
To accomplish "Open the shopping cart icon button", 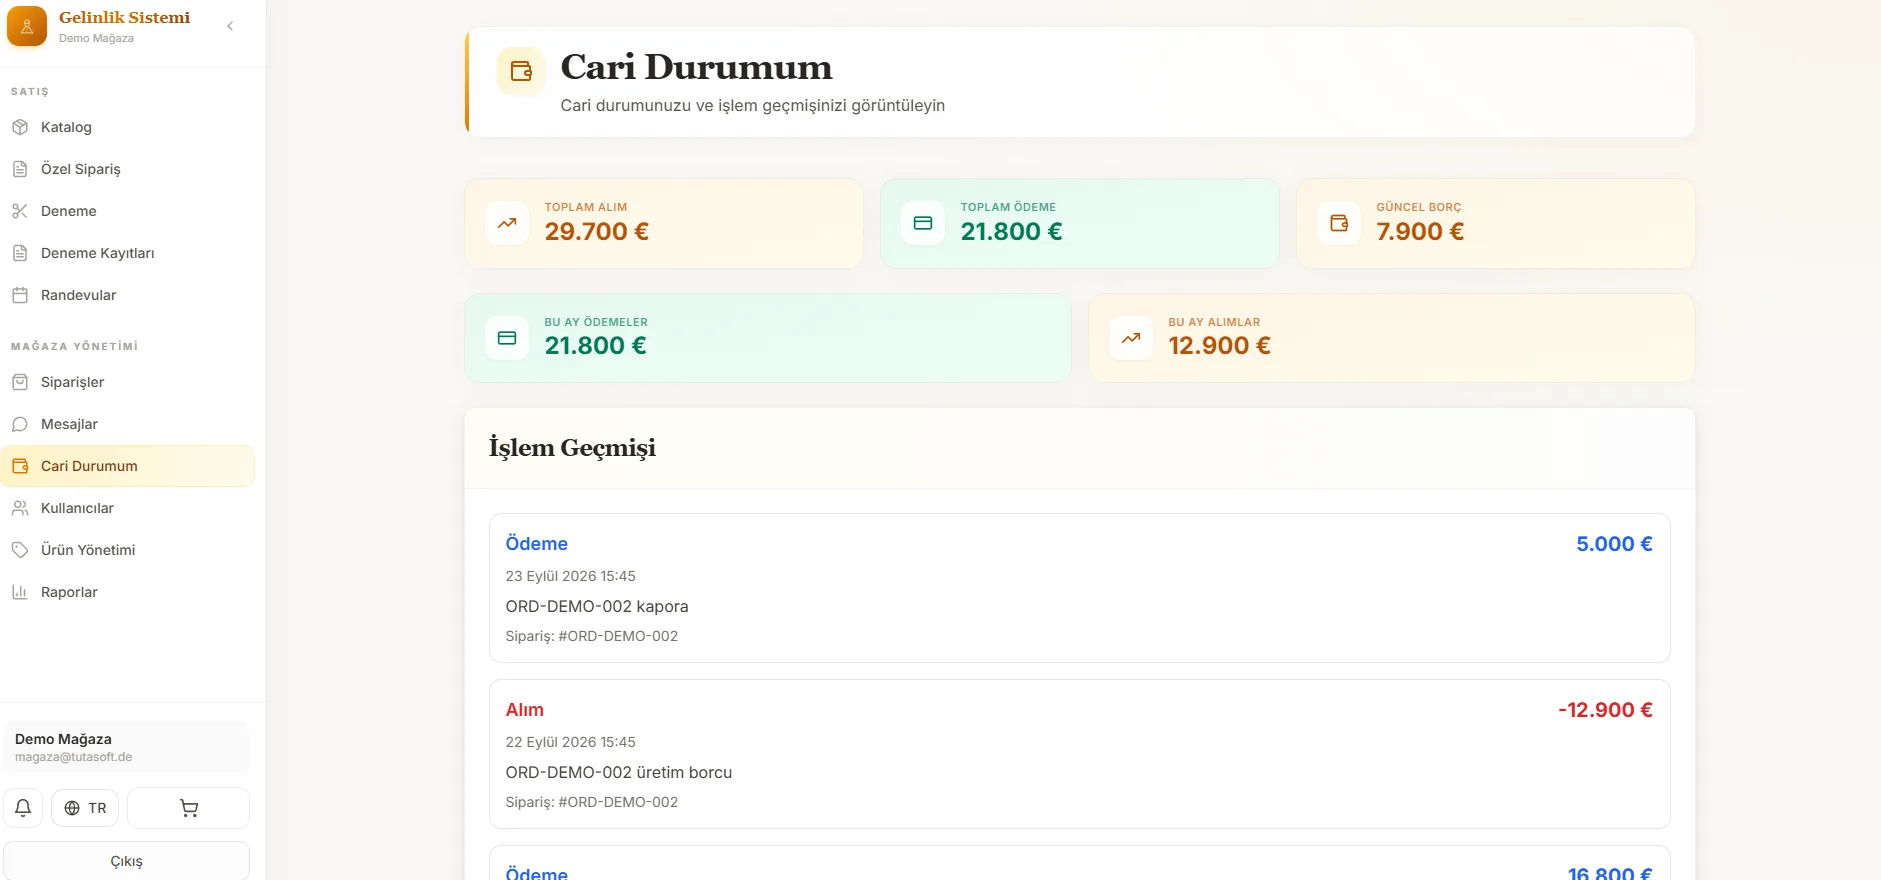I will [189, 808].
